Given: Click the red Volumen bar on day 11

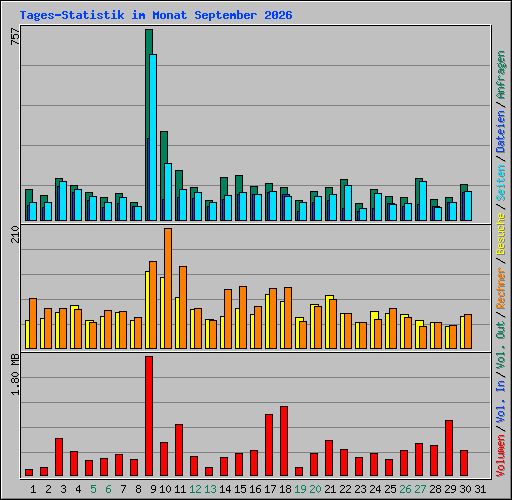Looking at the screenshot, I should point(179,450).
